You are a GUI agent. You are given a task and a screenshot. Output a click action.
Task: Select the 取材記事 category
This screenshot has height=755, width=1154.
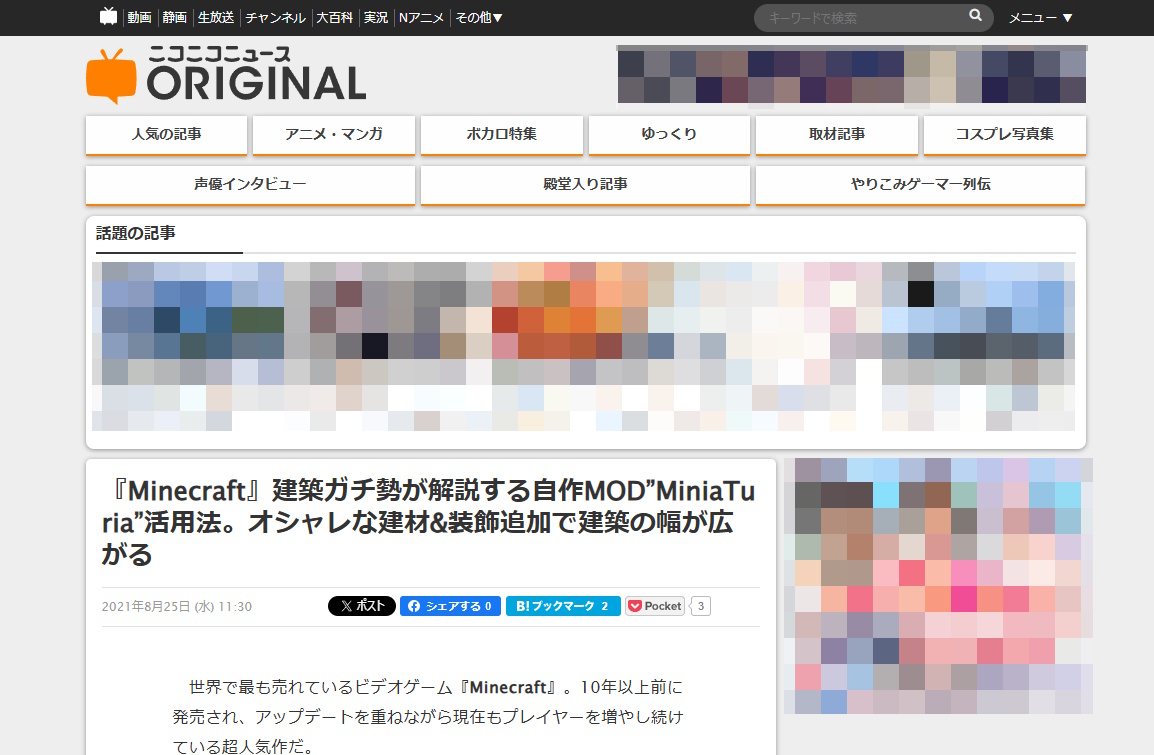point(837,135)
